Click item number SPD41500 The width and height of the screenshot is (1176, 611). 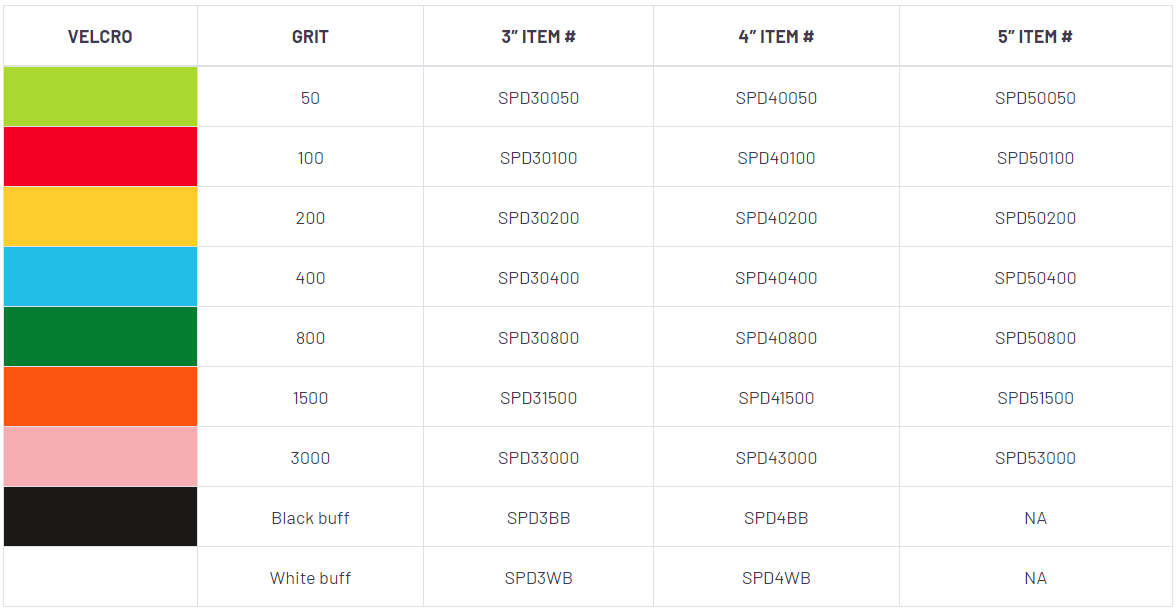coord(776,398)
